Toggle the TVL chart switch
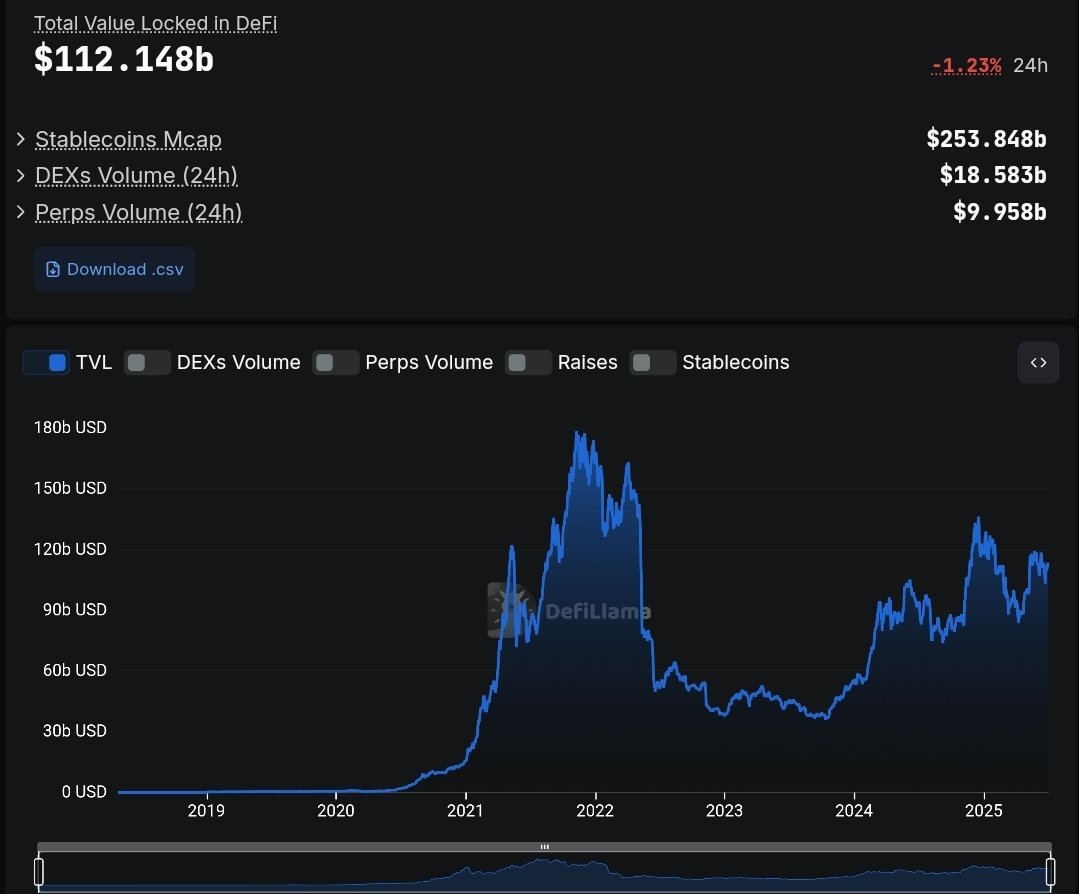Image resolution: width=1079 pixels, height=894 pixels. [x=46, y=363]
